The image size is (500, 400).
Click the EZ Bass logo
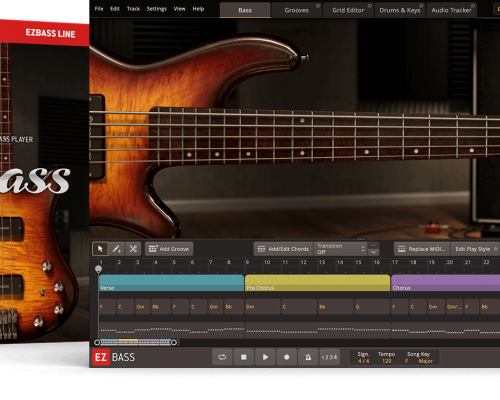(x=113, y=357)
